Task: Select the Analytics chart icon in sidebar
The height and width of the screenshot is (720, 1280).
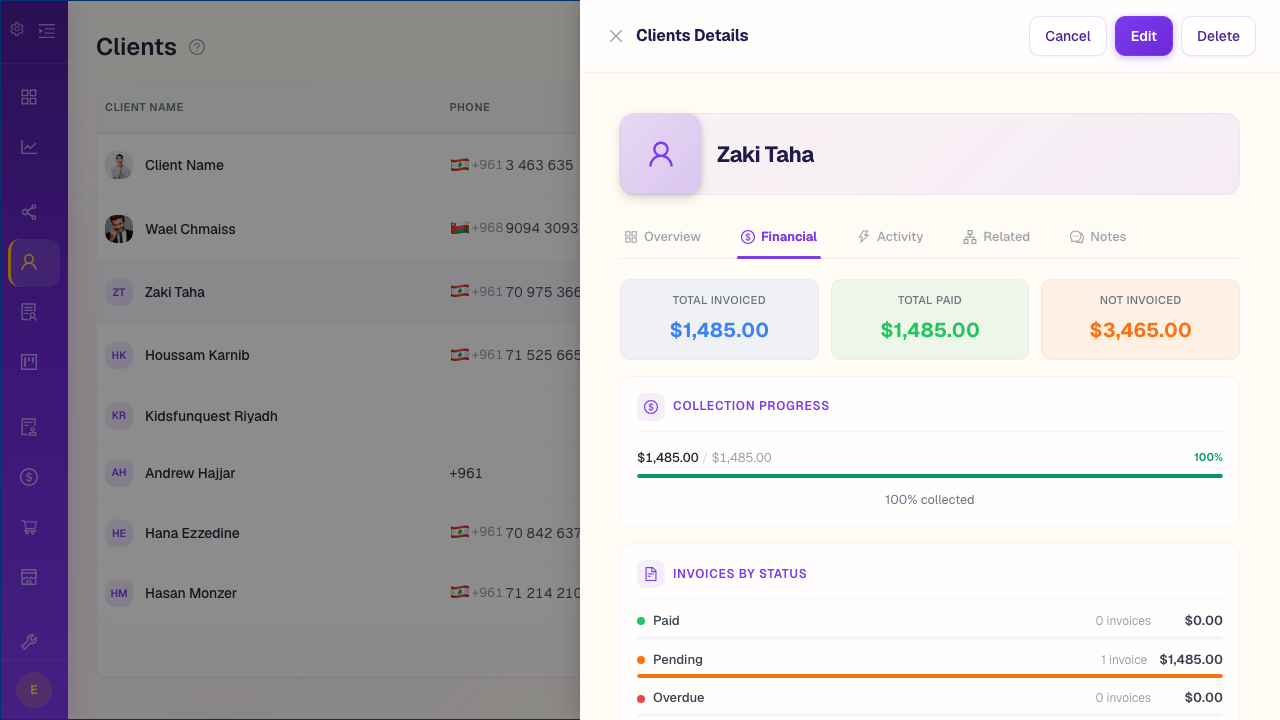Action: click(x=28, y=146)
